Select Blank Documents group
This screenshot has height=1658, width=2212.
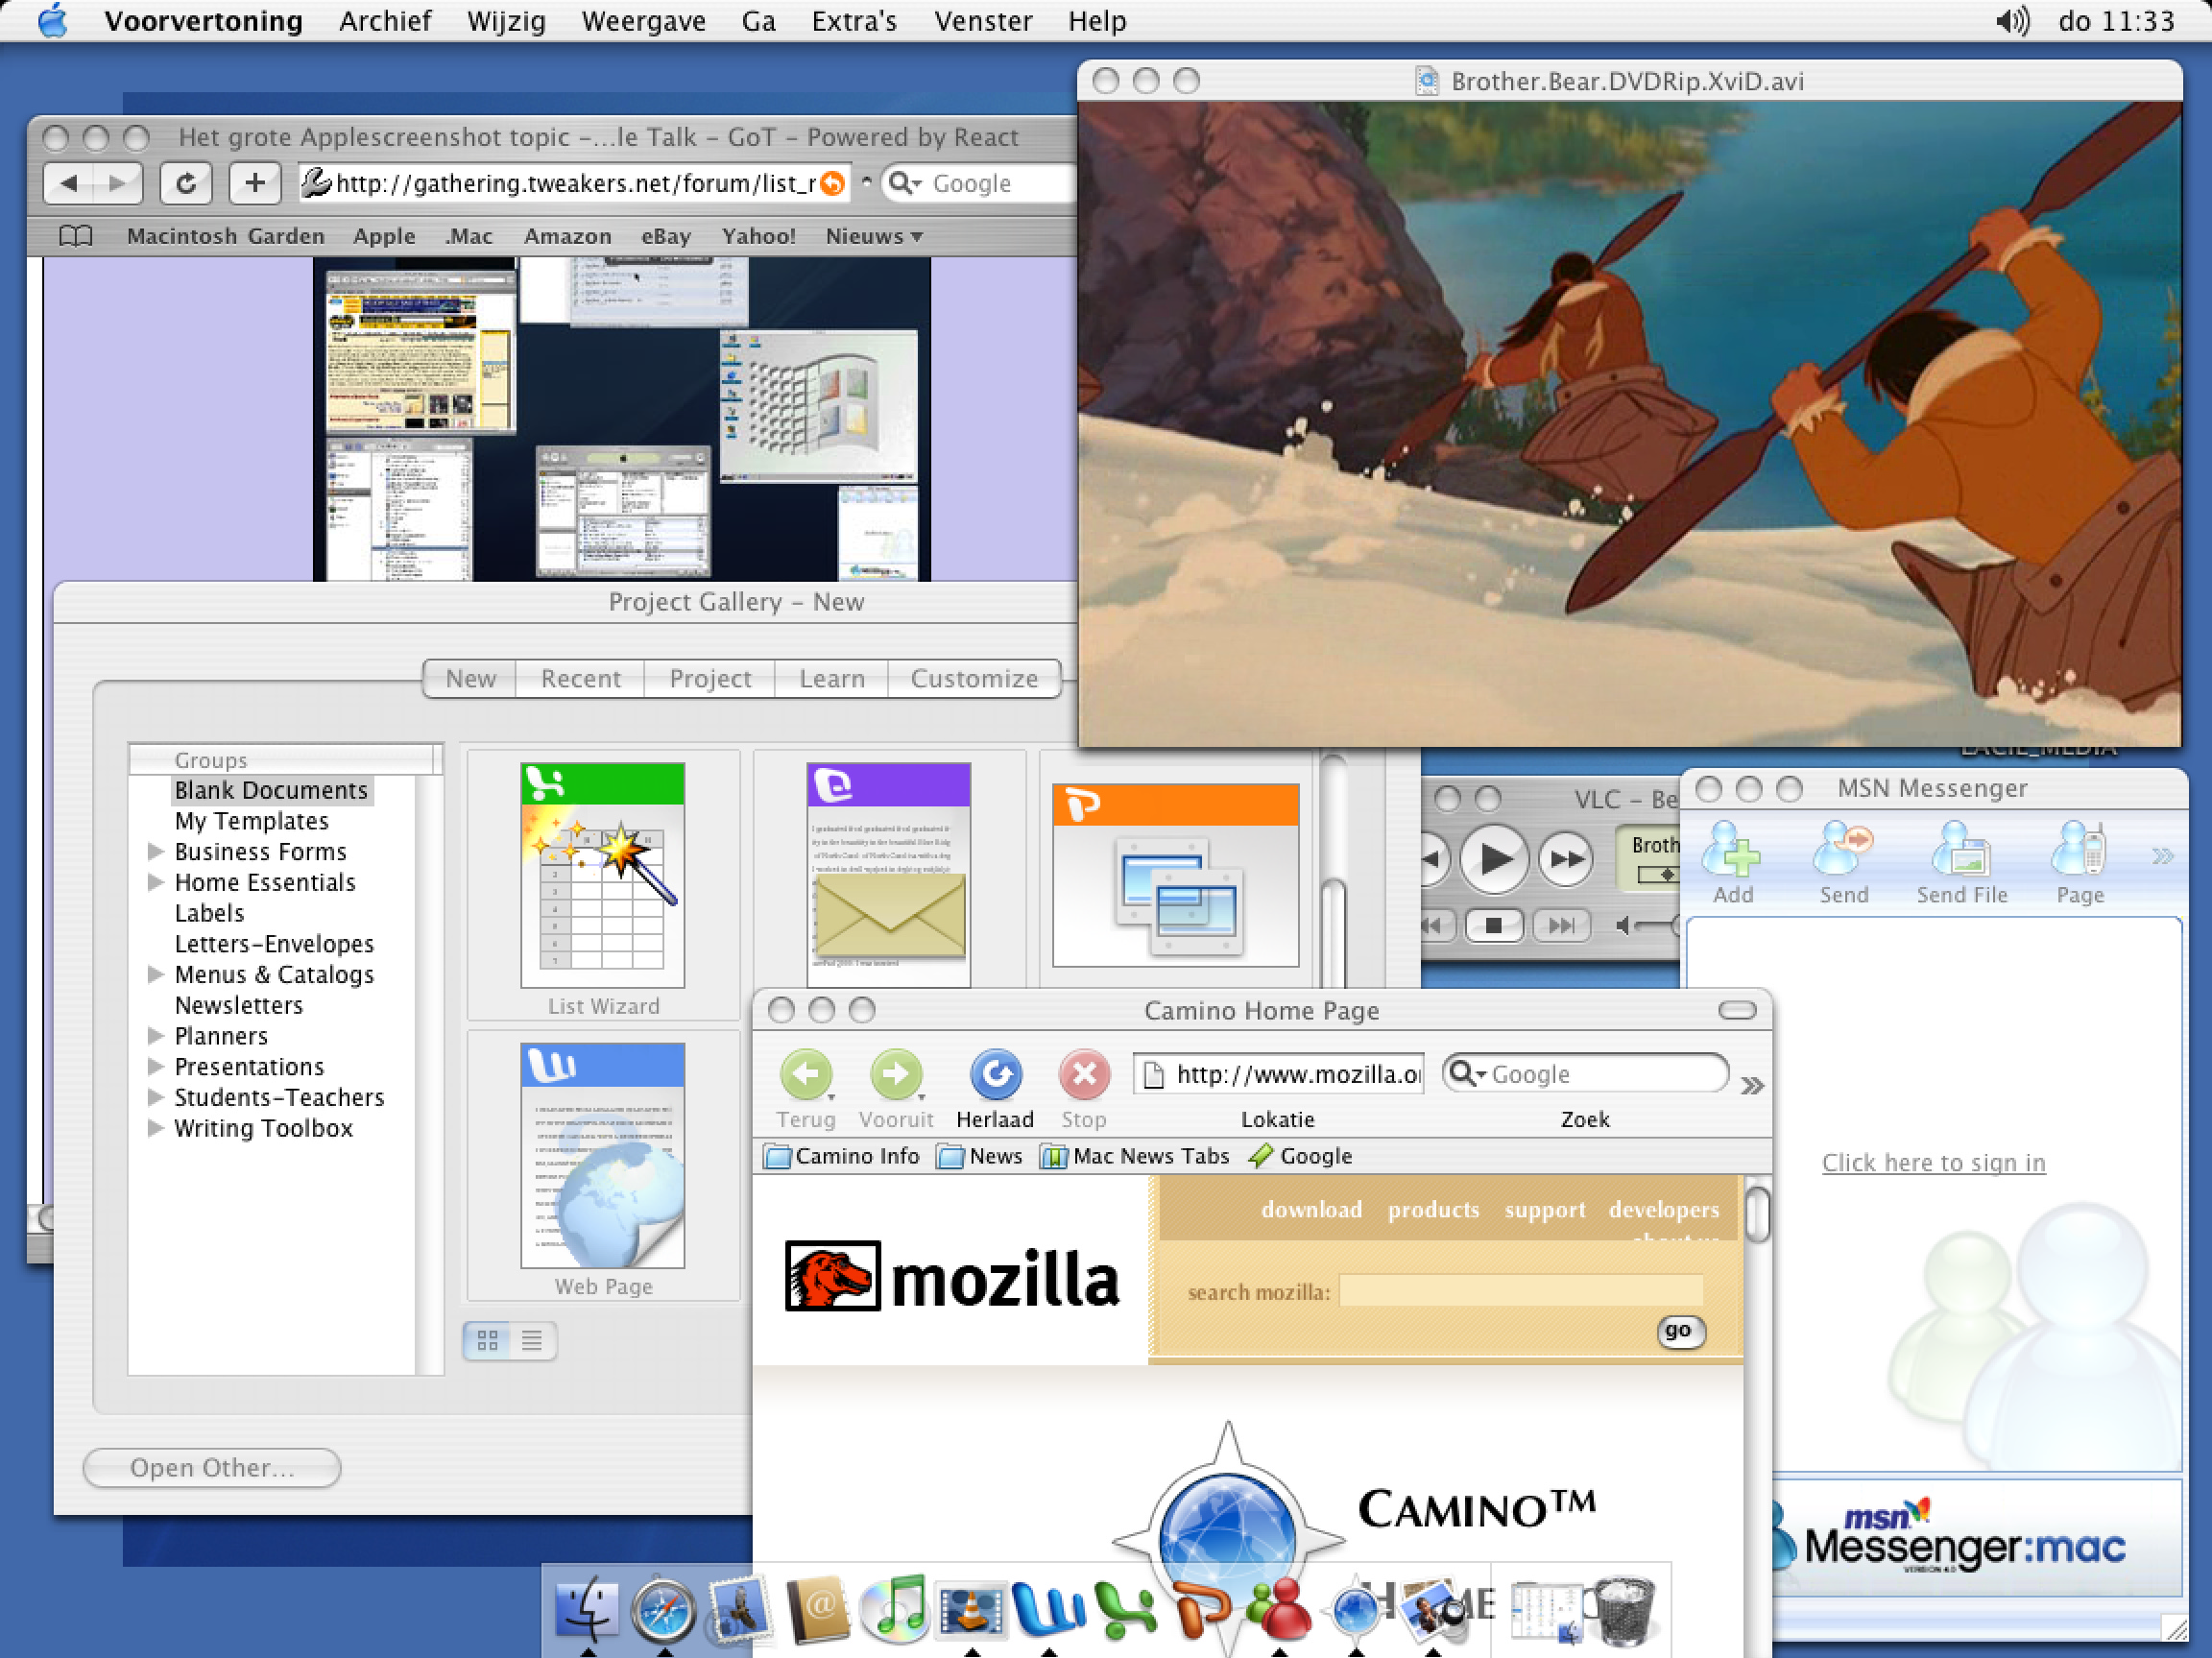coord(271,790)
